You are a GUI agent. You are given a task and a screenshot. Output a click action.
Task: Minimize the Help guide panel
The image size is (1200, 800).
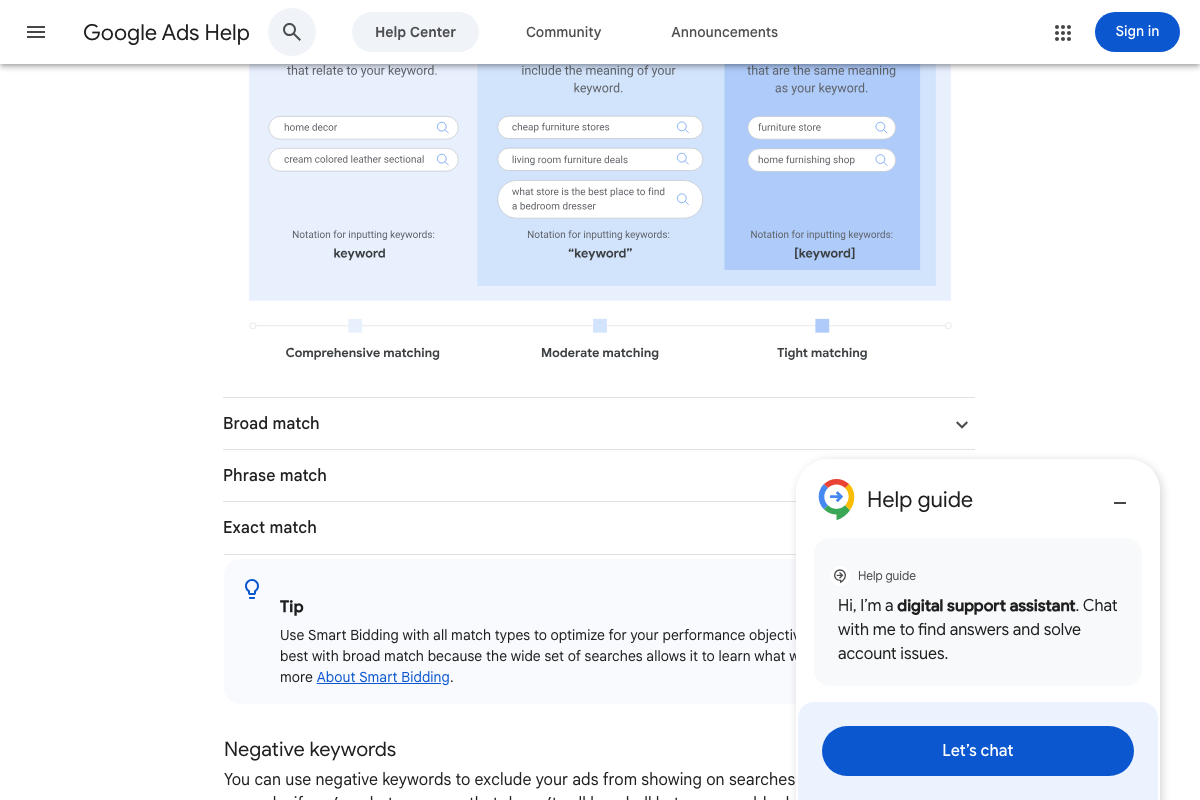click(x=1120, y=503)
